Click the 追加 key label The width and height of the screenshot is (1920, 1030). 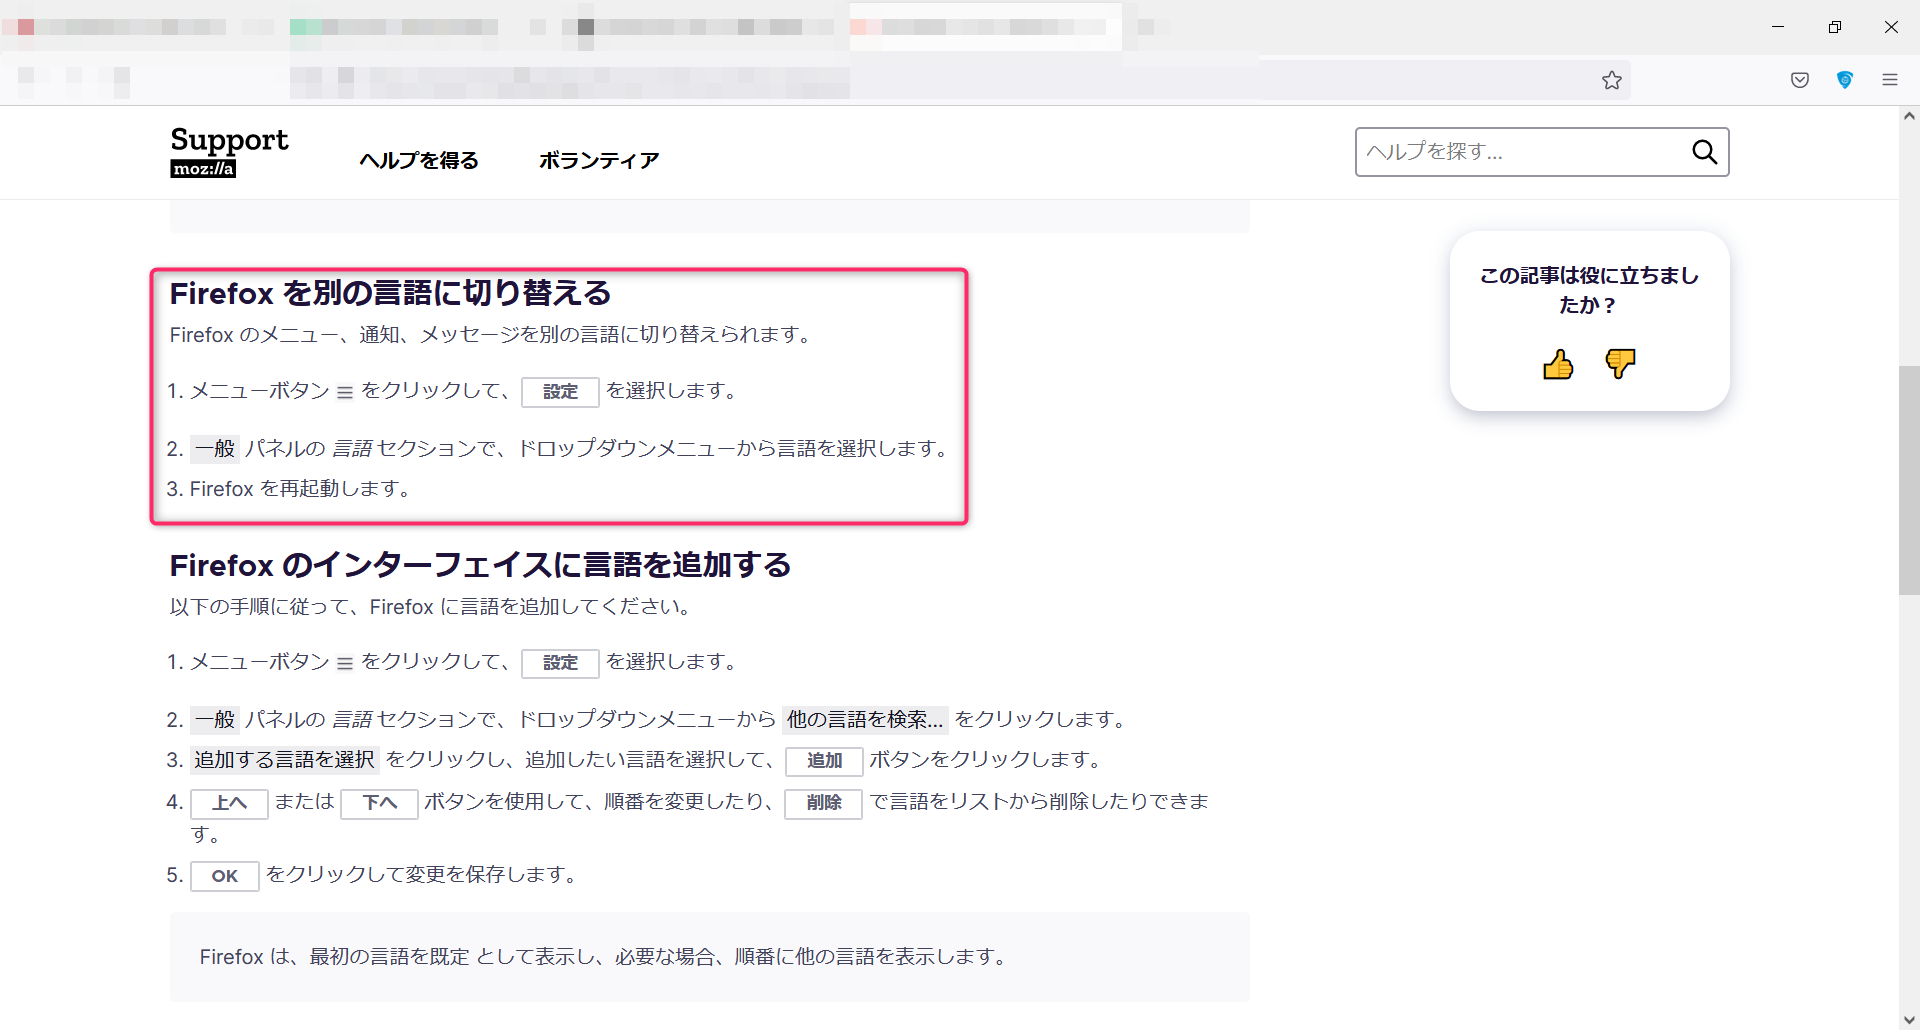[824, 761]
